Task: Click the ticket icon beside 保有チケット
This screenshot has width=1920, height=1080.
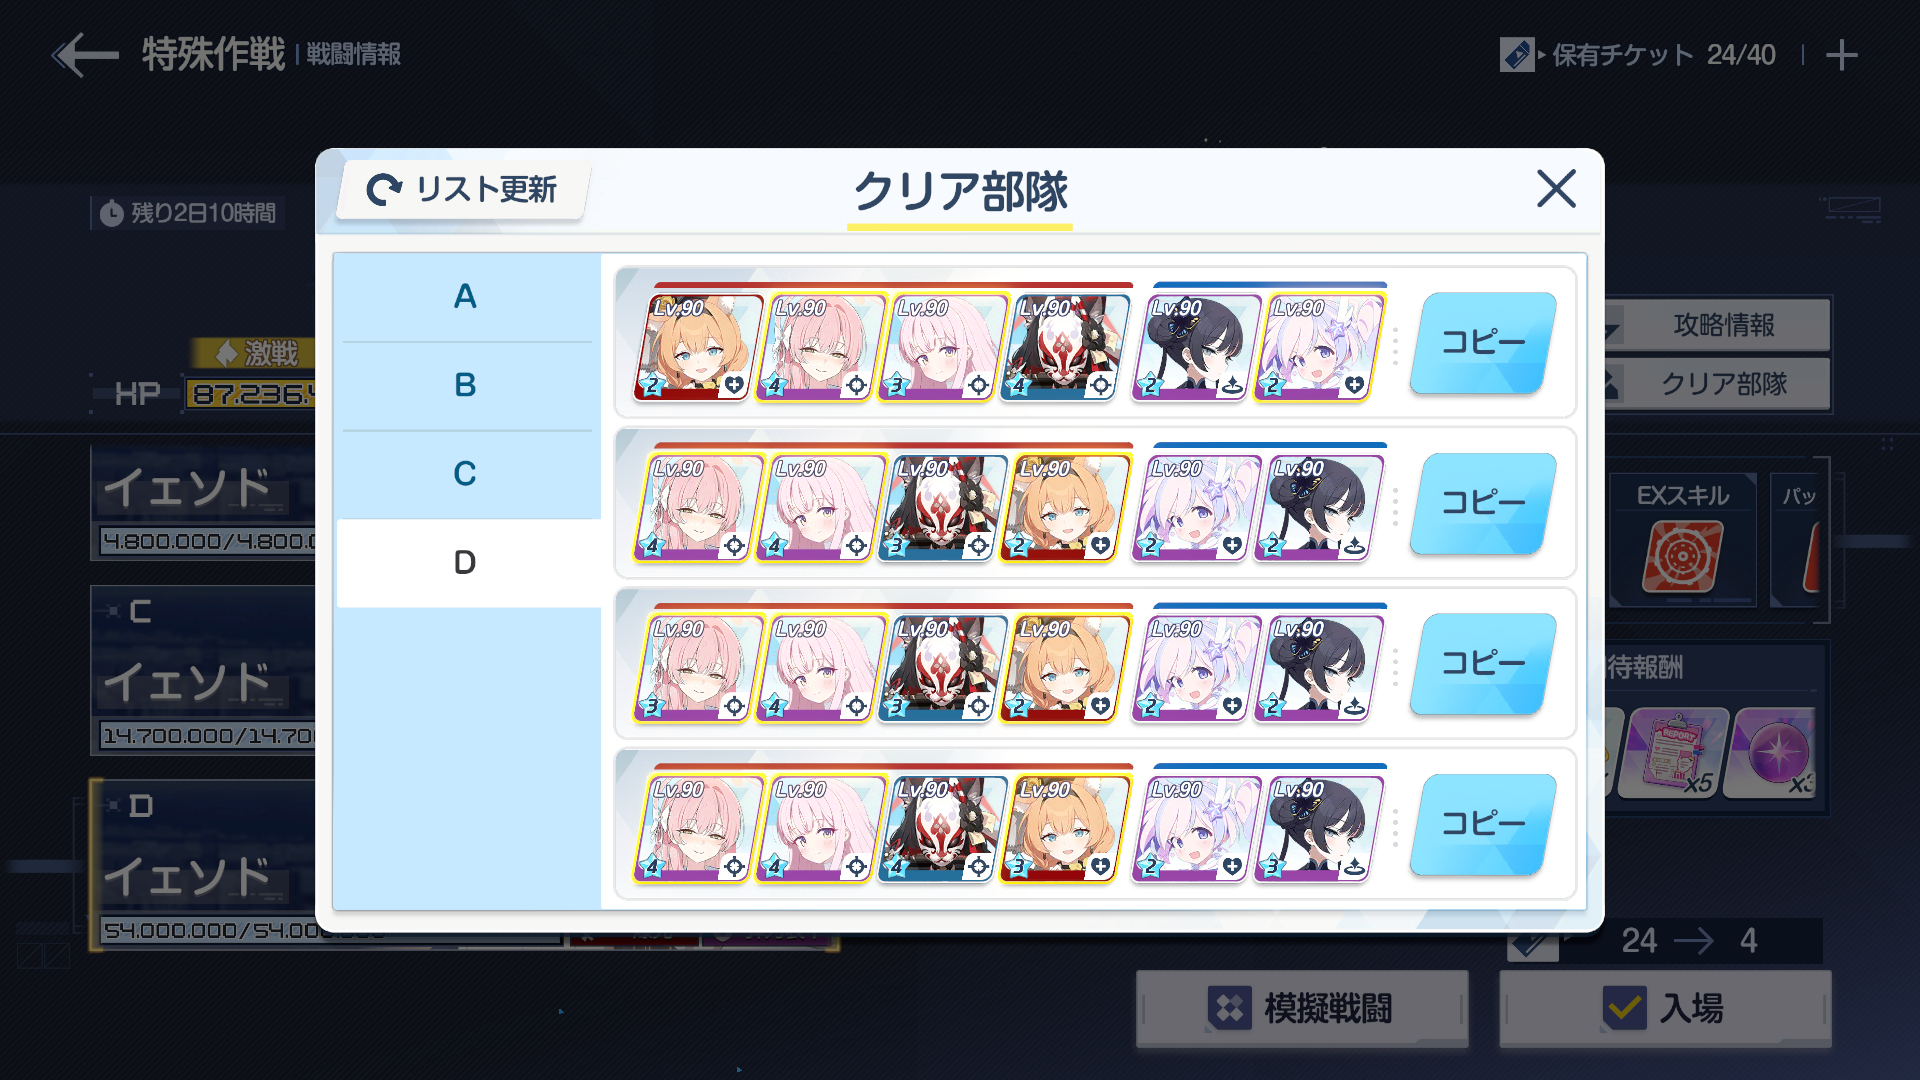Action: pos(1516,55)
